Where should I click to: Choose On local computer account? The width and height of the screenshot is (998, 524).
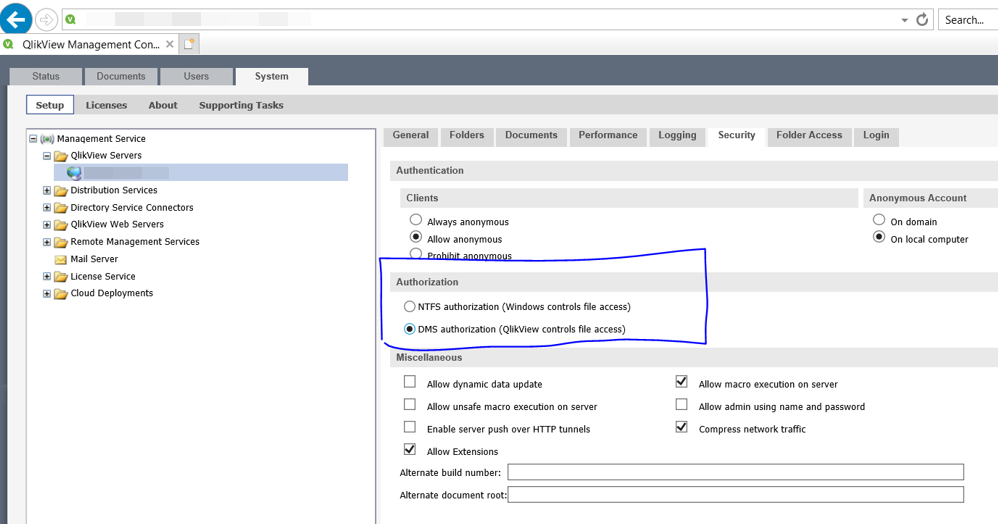(879, 237)
